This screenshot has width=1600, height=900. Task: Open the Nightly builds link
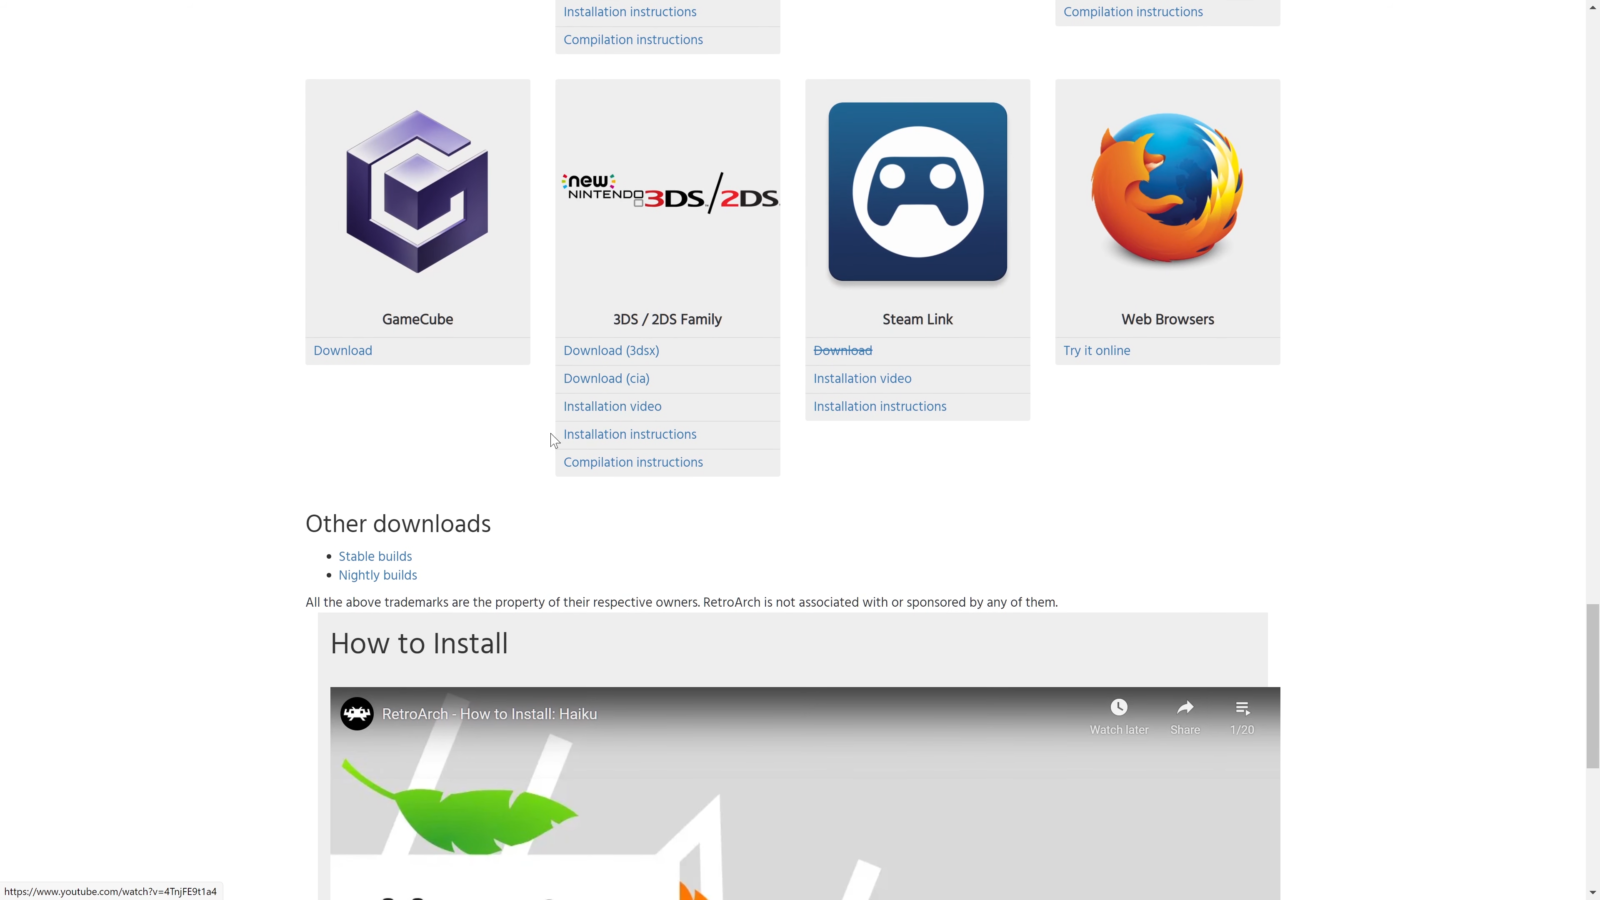(x=378, y=576)
